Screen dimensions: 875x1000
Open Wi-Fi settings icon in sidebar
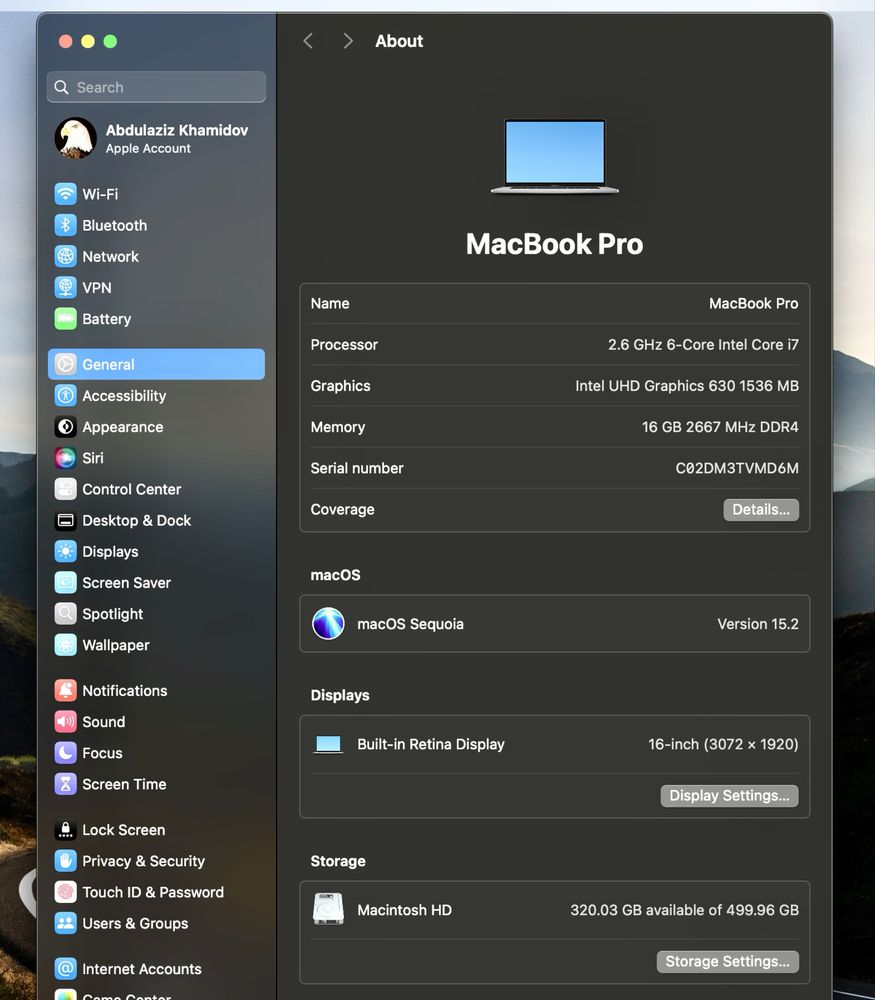(65, 194)
